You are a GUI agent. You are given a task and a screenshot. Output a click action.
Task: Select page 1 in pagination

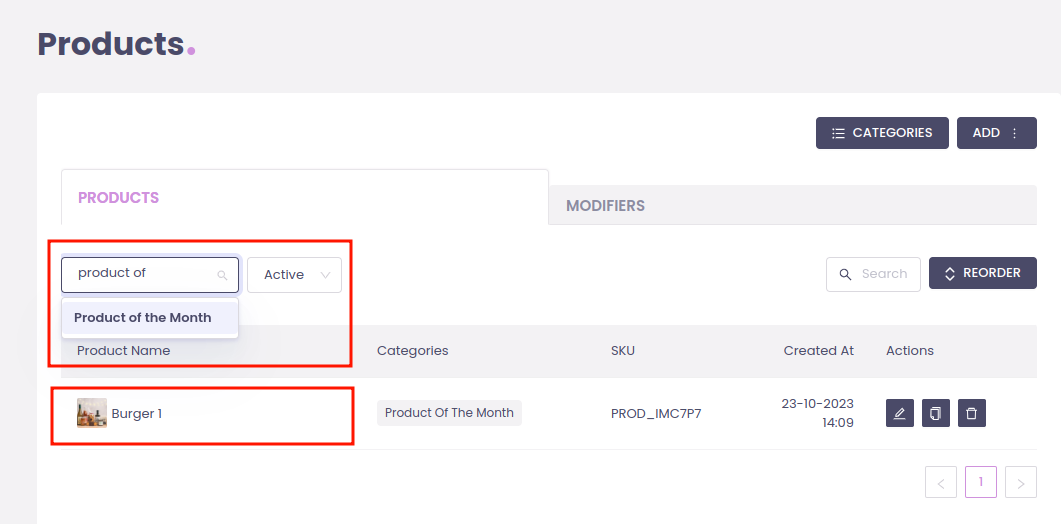point(980,482)
